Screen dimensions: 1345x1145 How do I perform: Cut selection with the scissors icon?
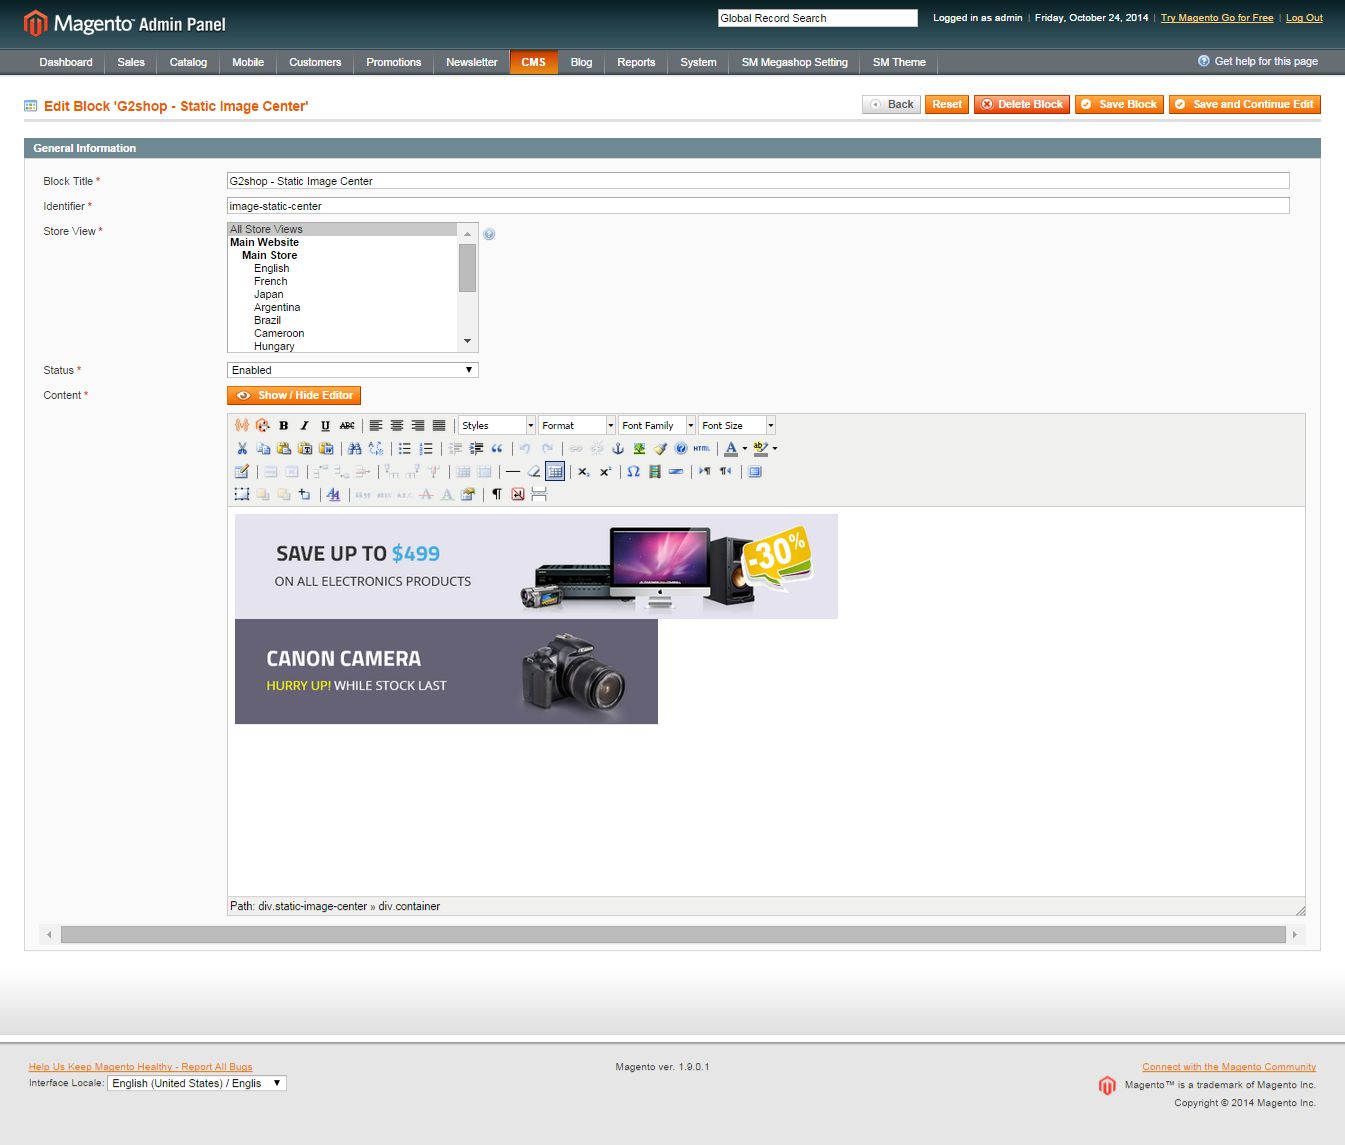coord(242,449)
